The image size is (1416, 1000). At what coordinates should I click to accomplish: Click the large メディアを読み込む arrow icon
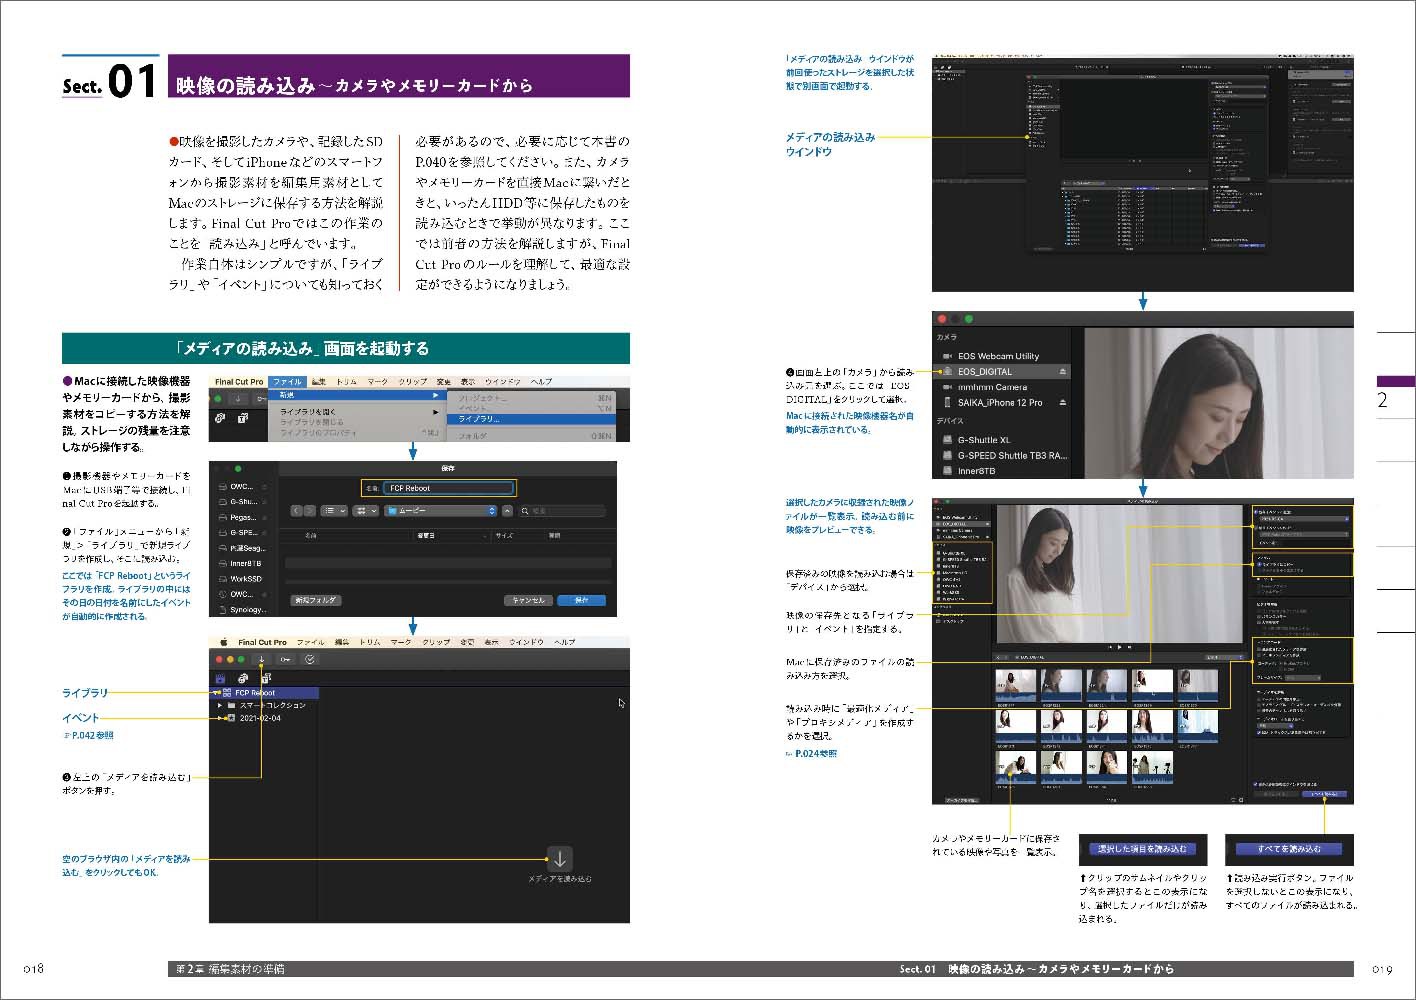(x=560, y=859)
